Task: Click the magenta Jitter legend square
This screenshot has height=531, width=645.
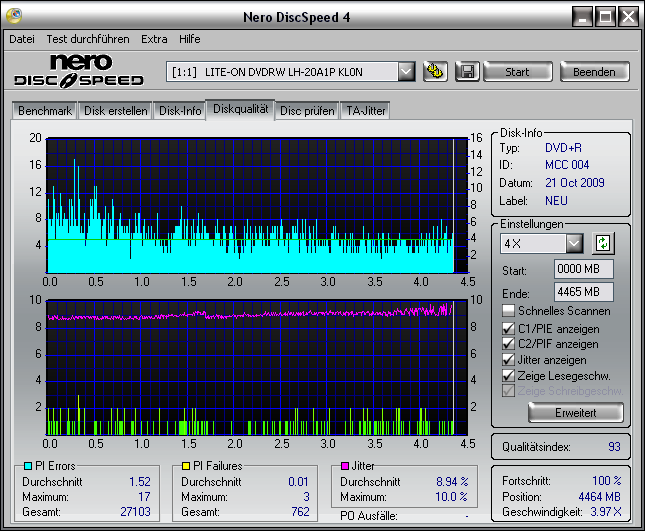Action: pos(343,466)
